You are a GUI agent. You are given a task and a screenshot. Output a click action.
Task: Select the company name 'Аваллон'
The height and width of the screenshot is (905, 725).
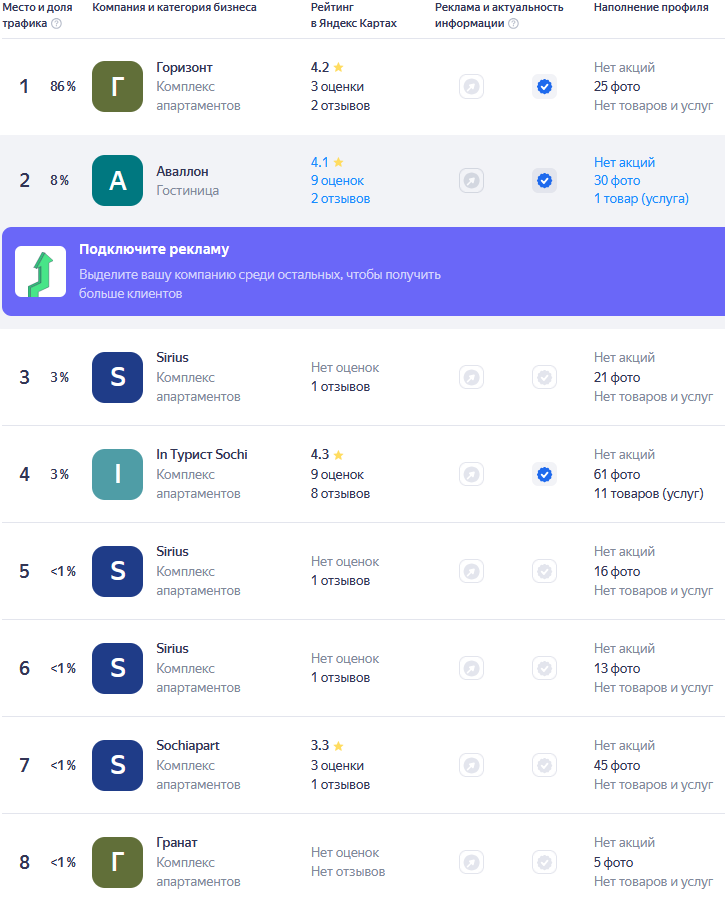[182, 171]
